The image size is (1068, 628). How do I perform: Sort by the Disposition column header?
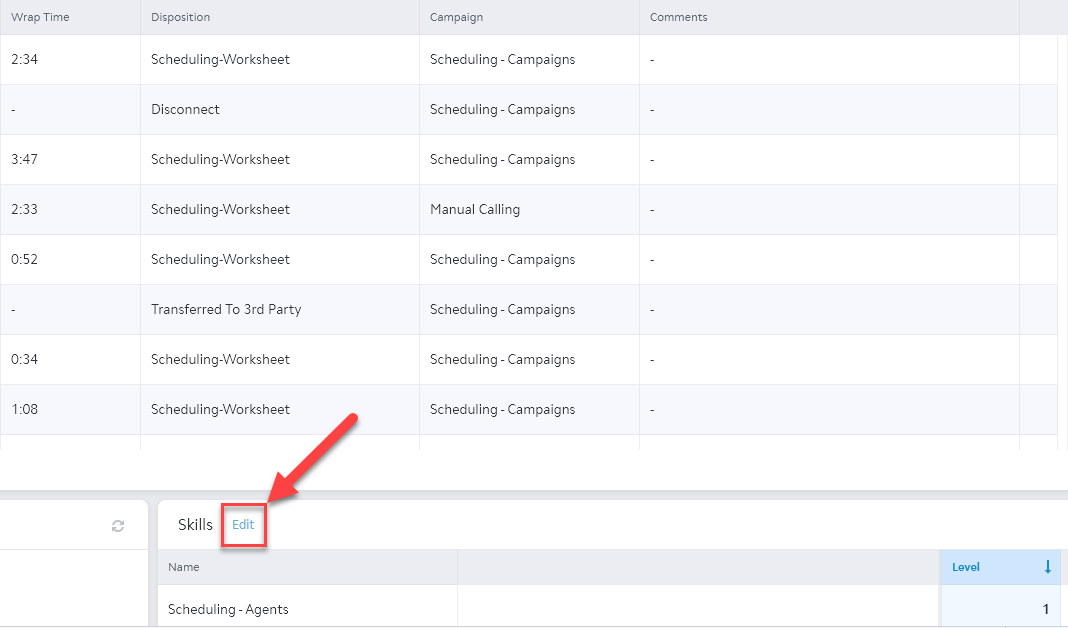[181, 17]
